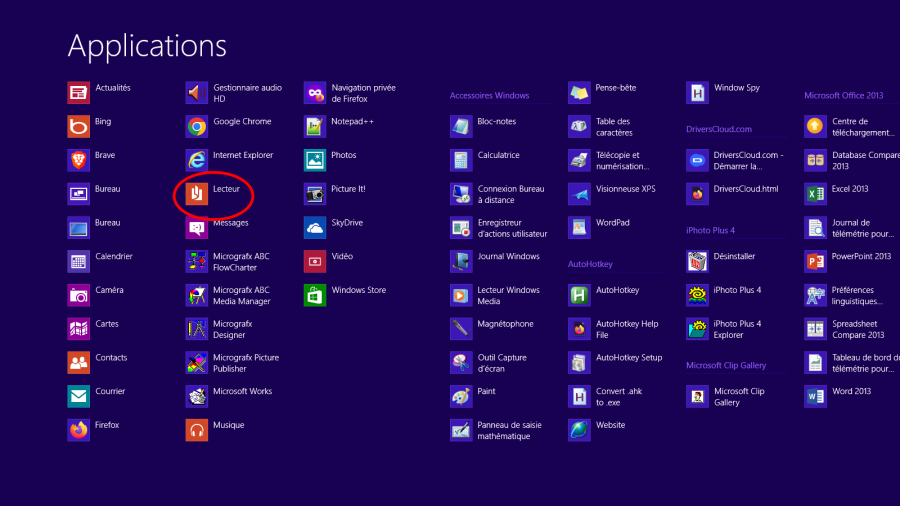Open the iPhoto Plus 4 Désinstaller icon
The image size is (900, 506).
(698, 262)
